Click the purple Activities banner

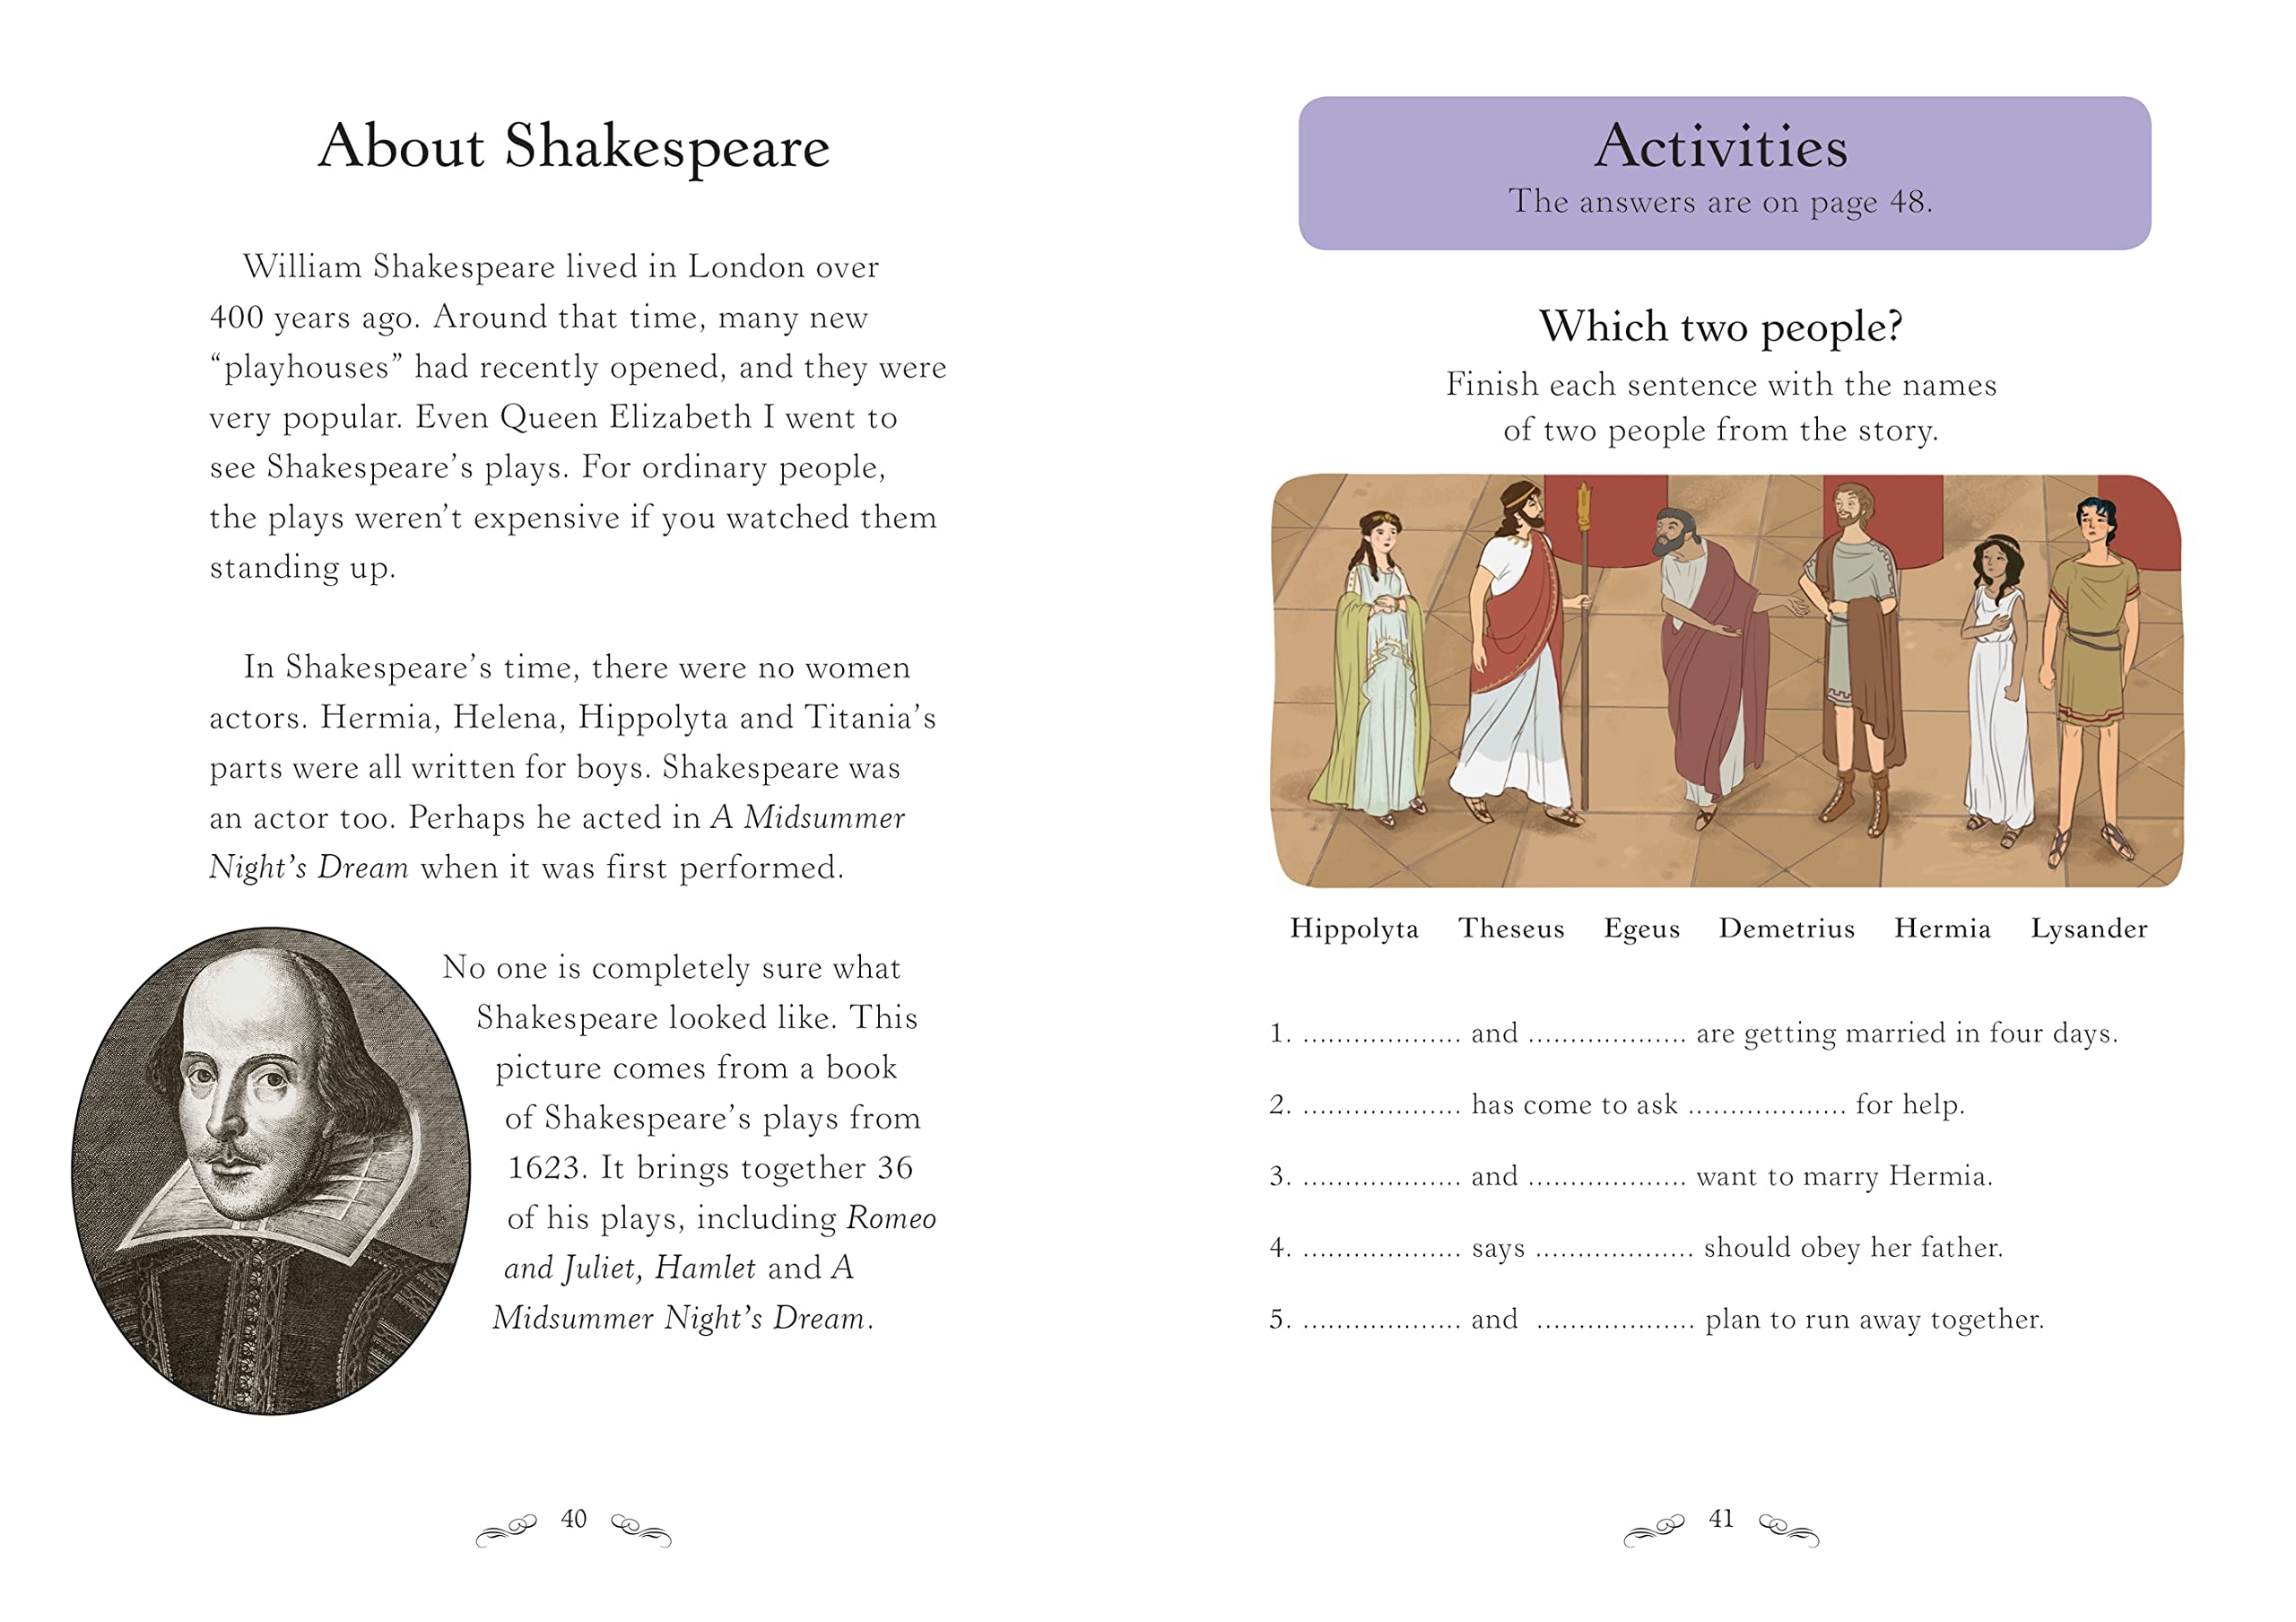tap(1723, 172)
